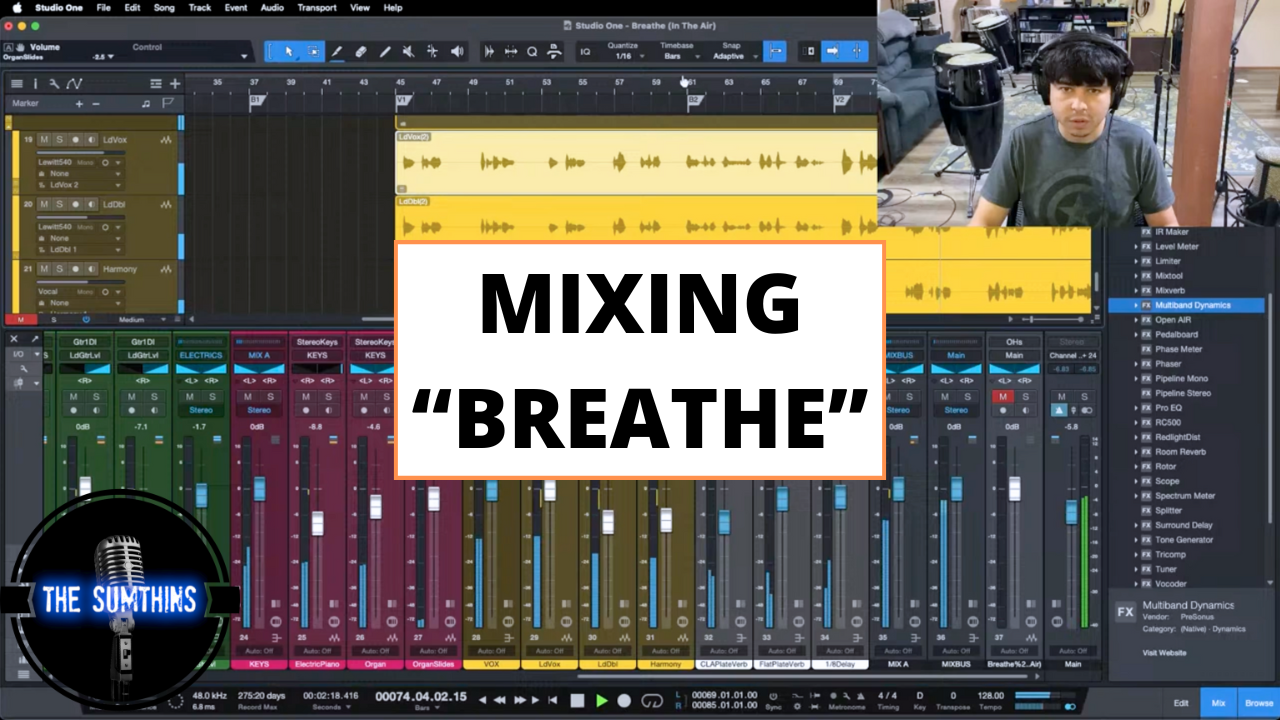1280x720 pixels.
Task: Select the Eraser tool
Action: point(361,51)
